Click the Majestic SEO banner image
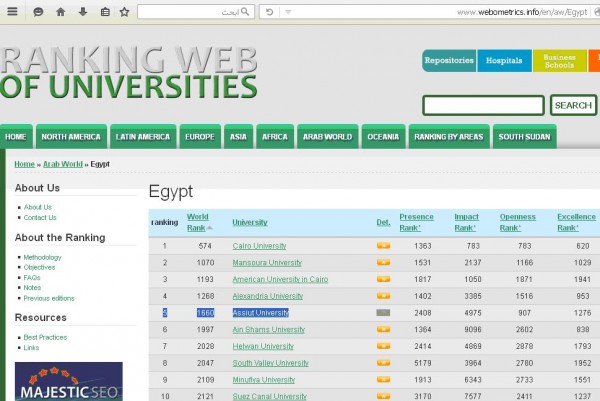Viewport: 600px width, 401px height. coord(69,382)
